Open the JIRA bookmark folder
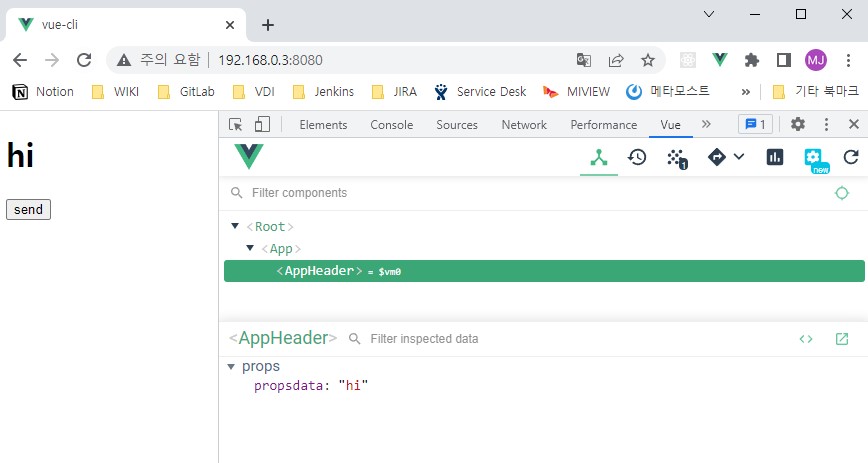This screenshot has width=868, height=463. [394, 91]
